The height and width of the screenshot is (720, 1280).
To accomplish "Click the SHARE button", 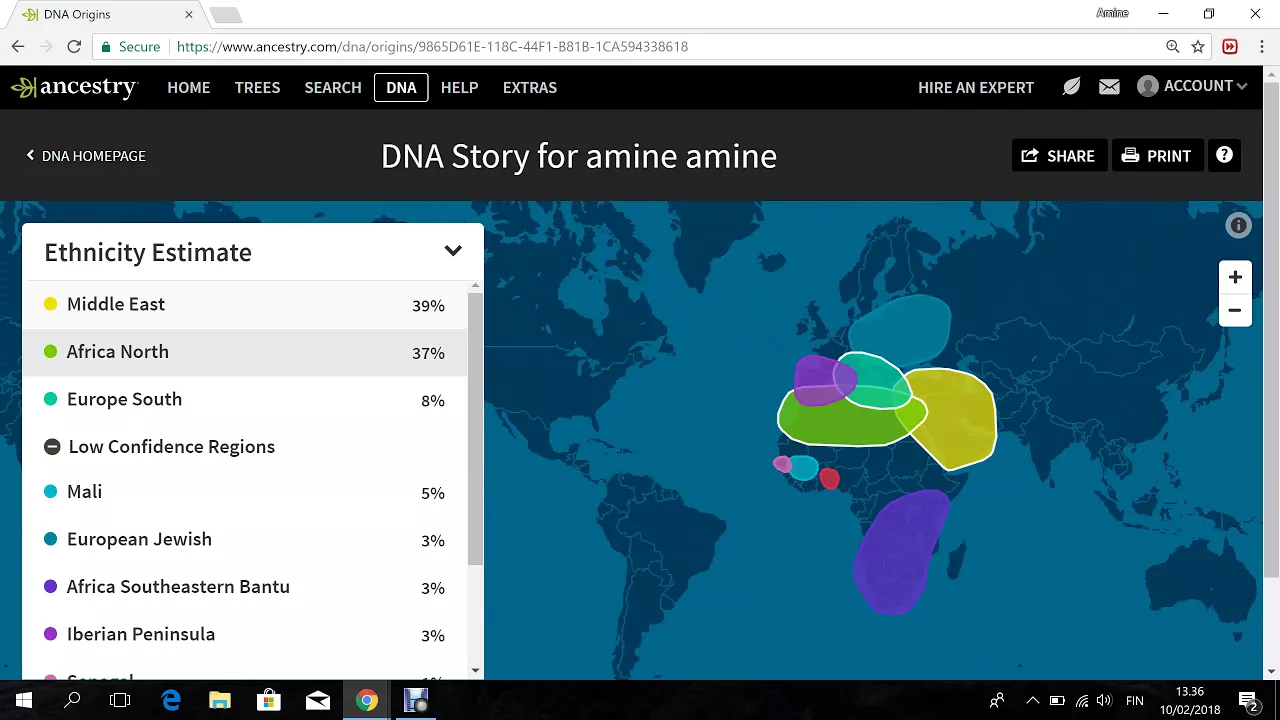I will (x=1058, y=155).
